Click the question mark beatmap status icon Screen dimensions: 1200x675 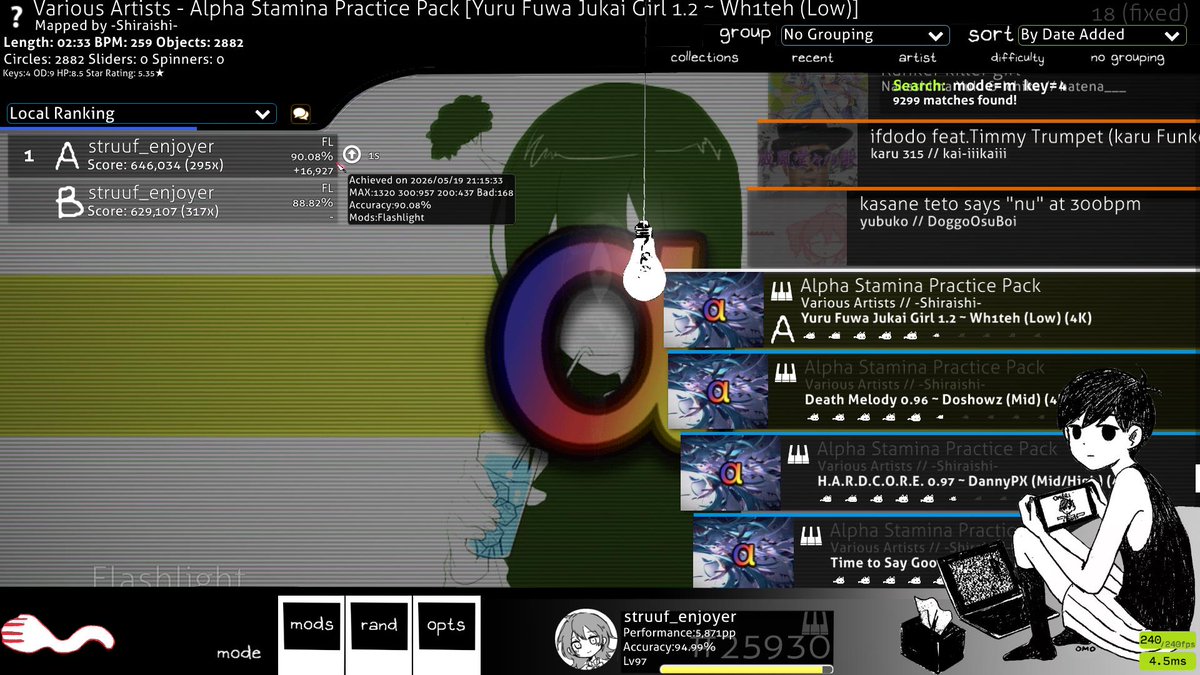pos(15,19)
